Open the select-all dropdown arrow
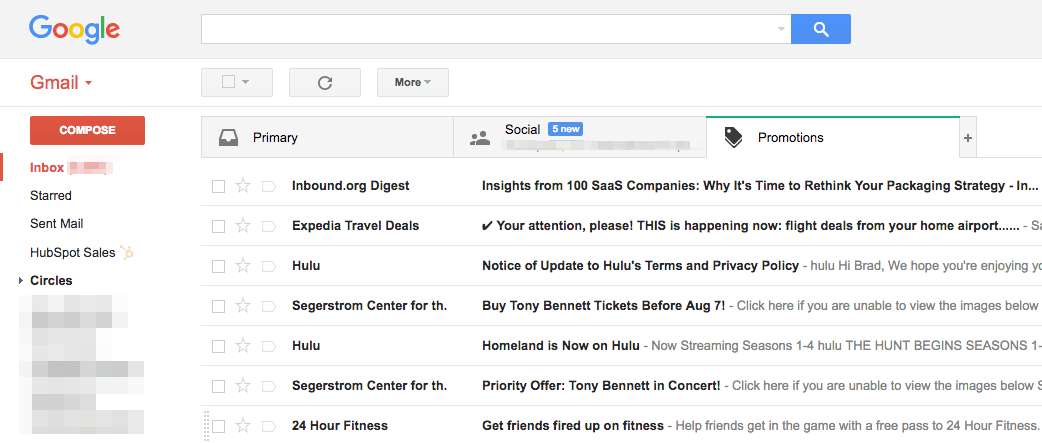 tap(245, 82)
